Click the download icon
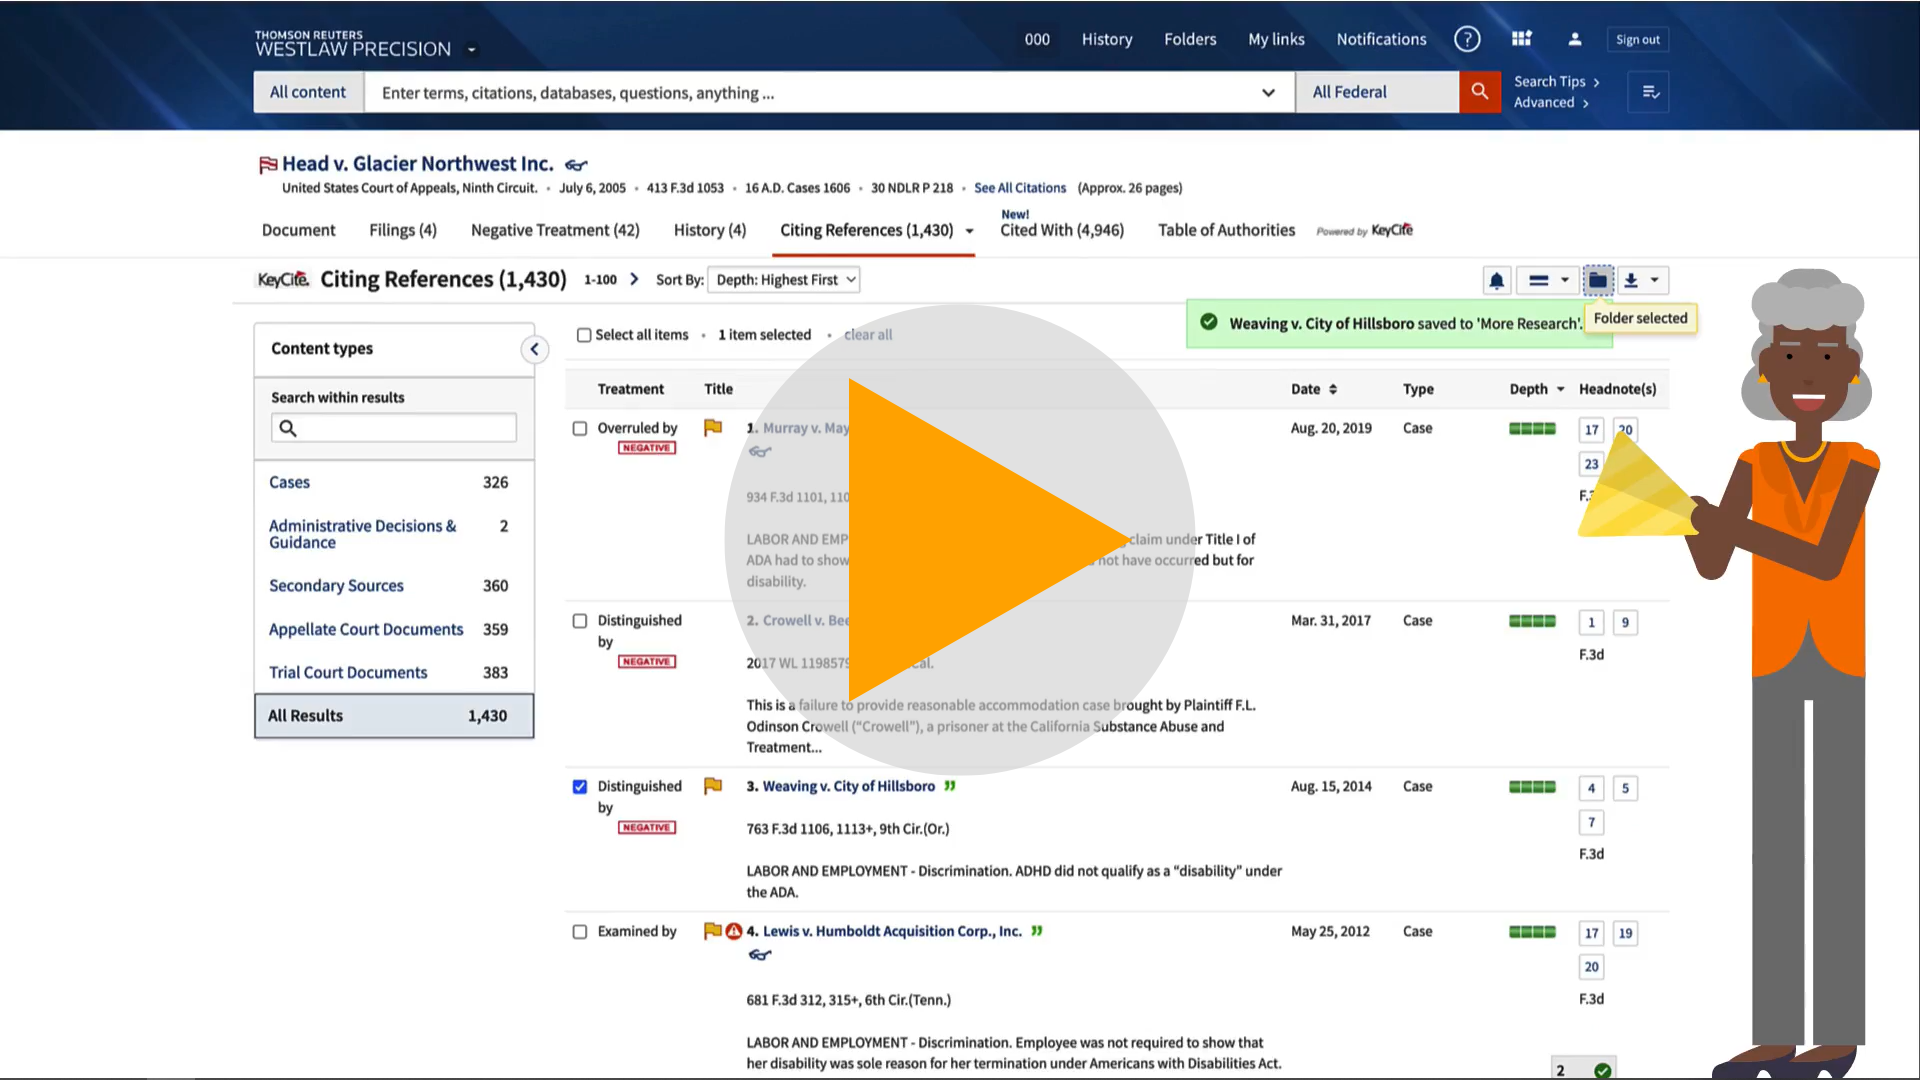Screen dimensions: 1920x1080 [x=1631, y=281]
